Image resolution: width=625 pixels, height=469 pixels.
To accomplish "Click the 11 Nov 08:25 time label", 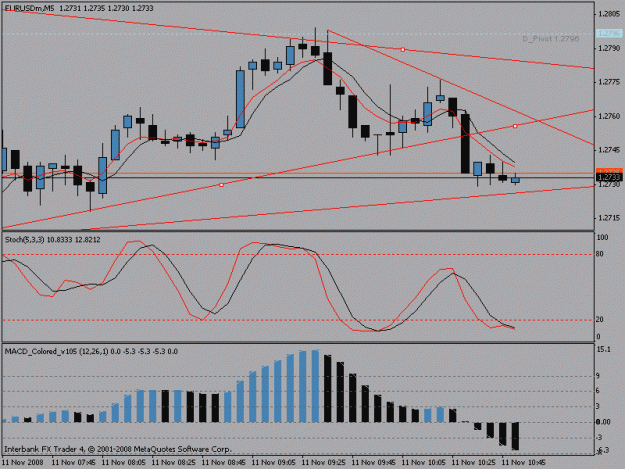I will tap(174, 463).
